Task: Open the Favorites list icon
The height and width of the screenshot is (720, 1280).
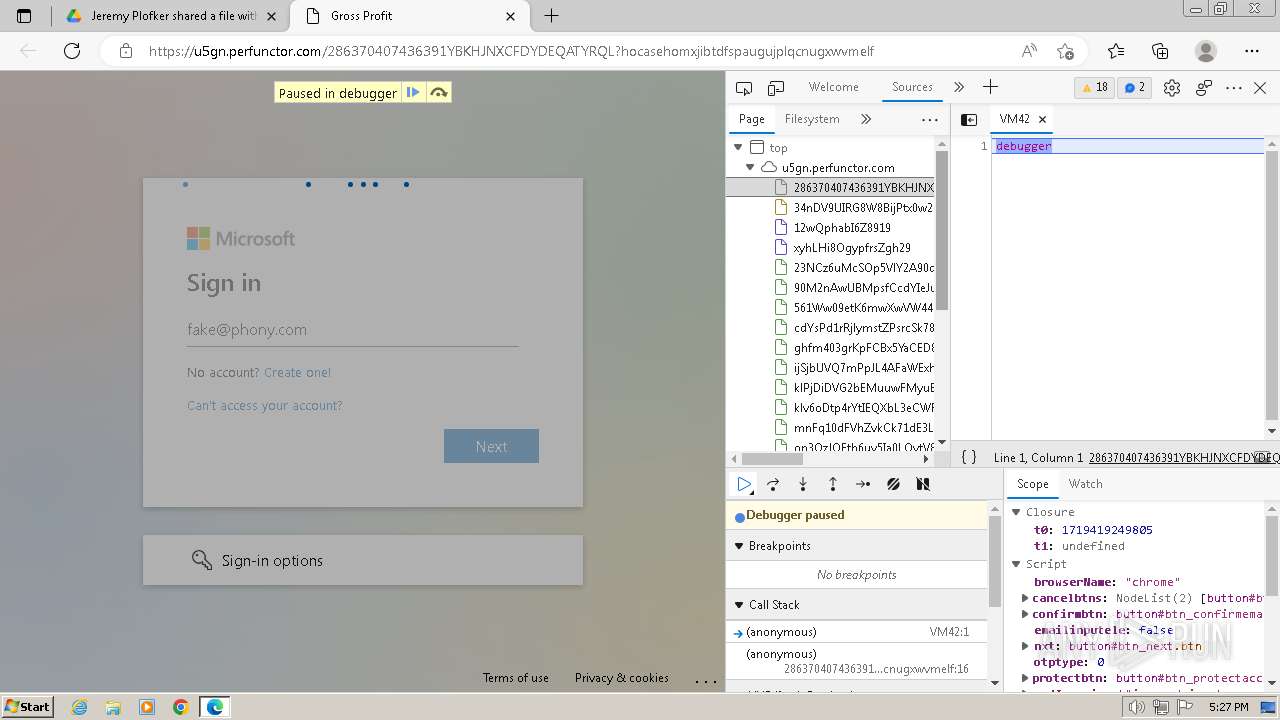Action: (x=1116, y=51)
